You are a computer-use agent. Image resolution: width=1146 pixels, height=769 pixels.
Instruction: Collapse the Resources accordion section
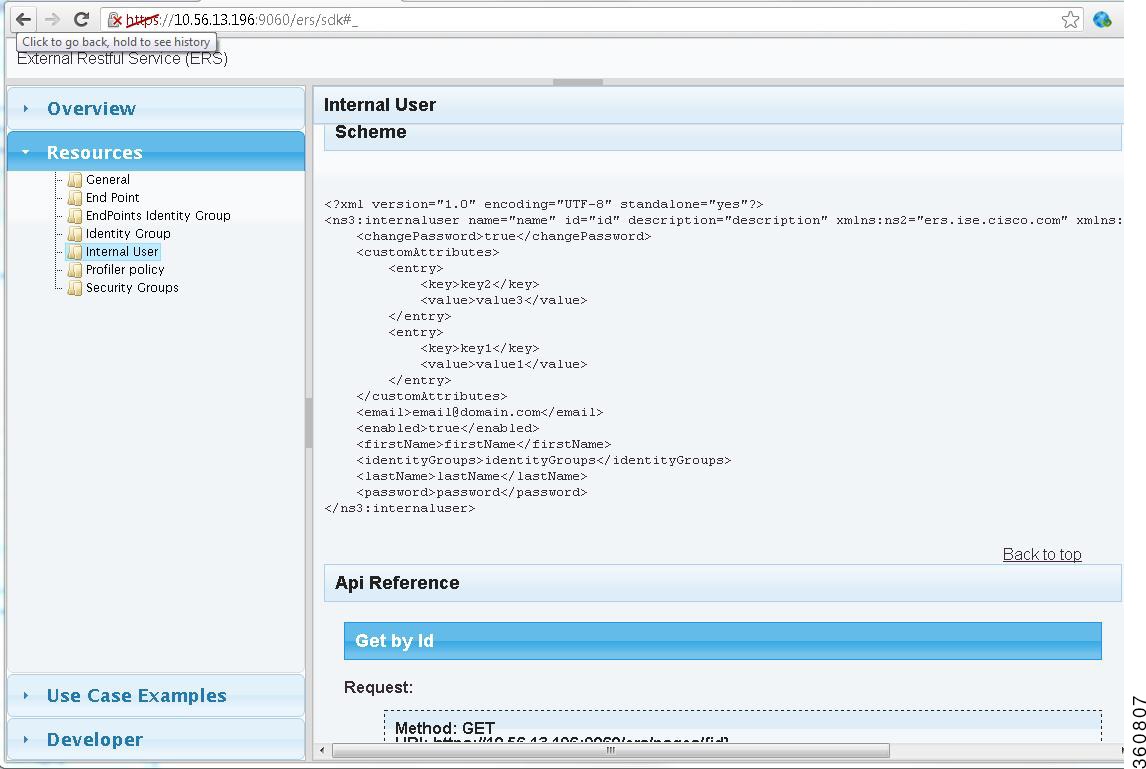156,152
